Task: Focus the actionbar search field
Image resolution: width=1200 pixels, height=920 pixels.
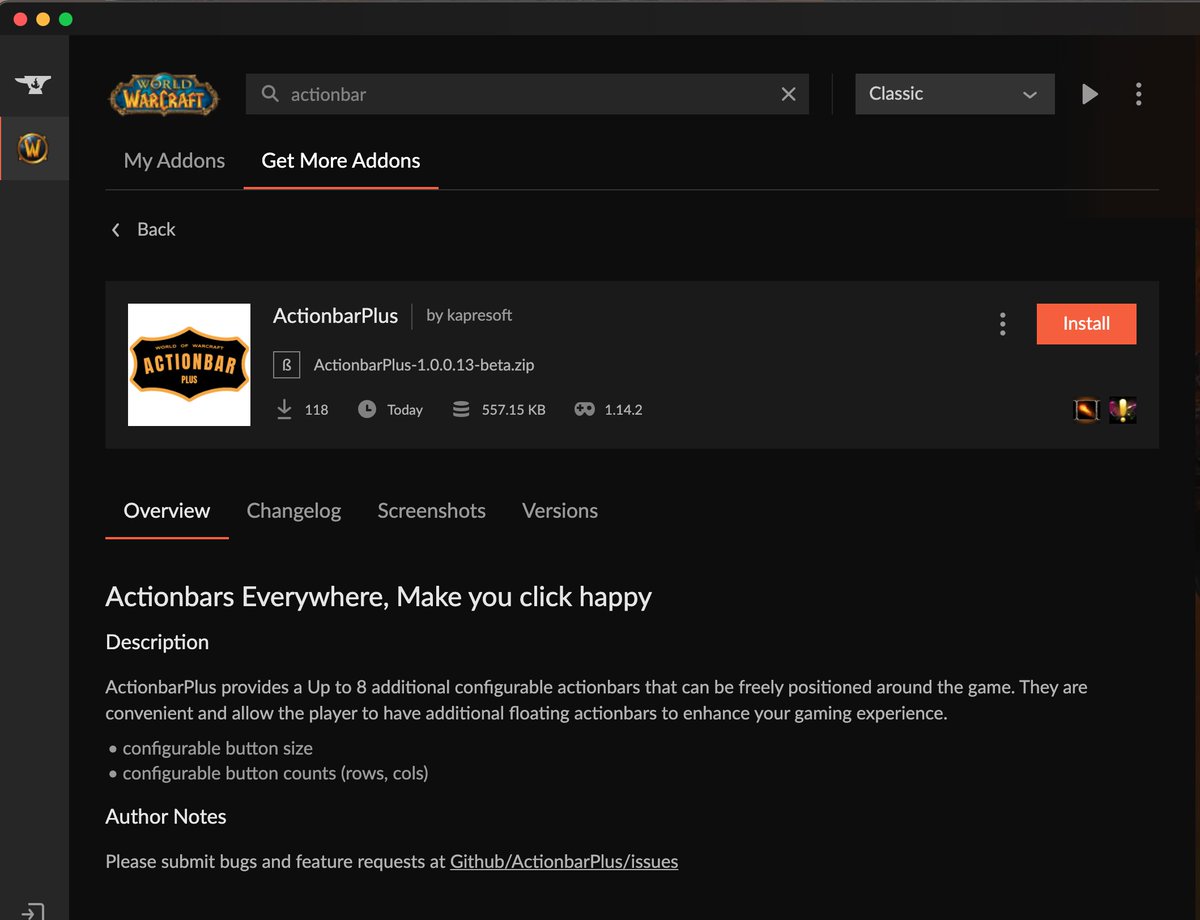Action: (x=527, y=94)
